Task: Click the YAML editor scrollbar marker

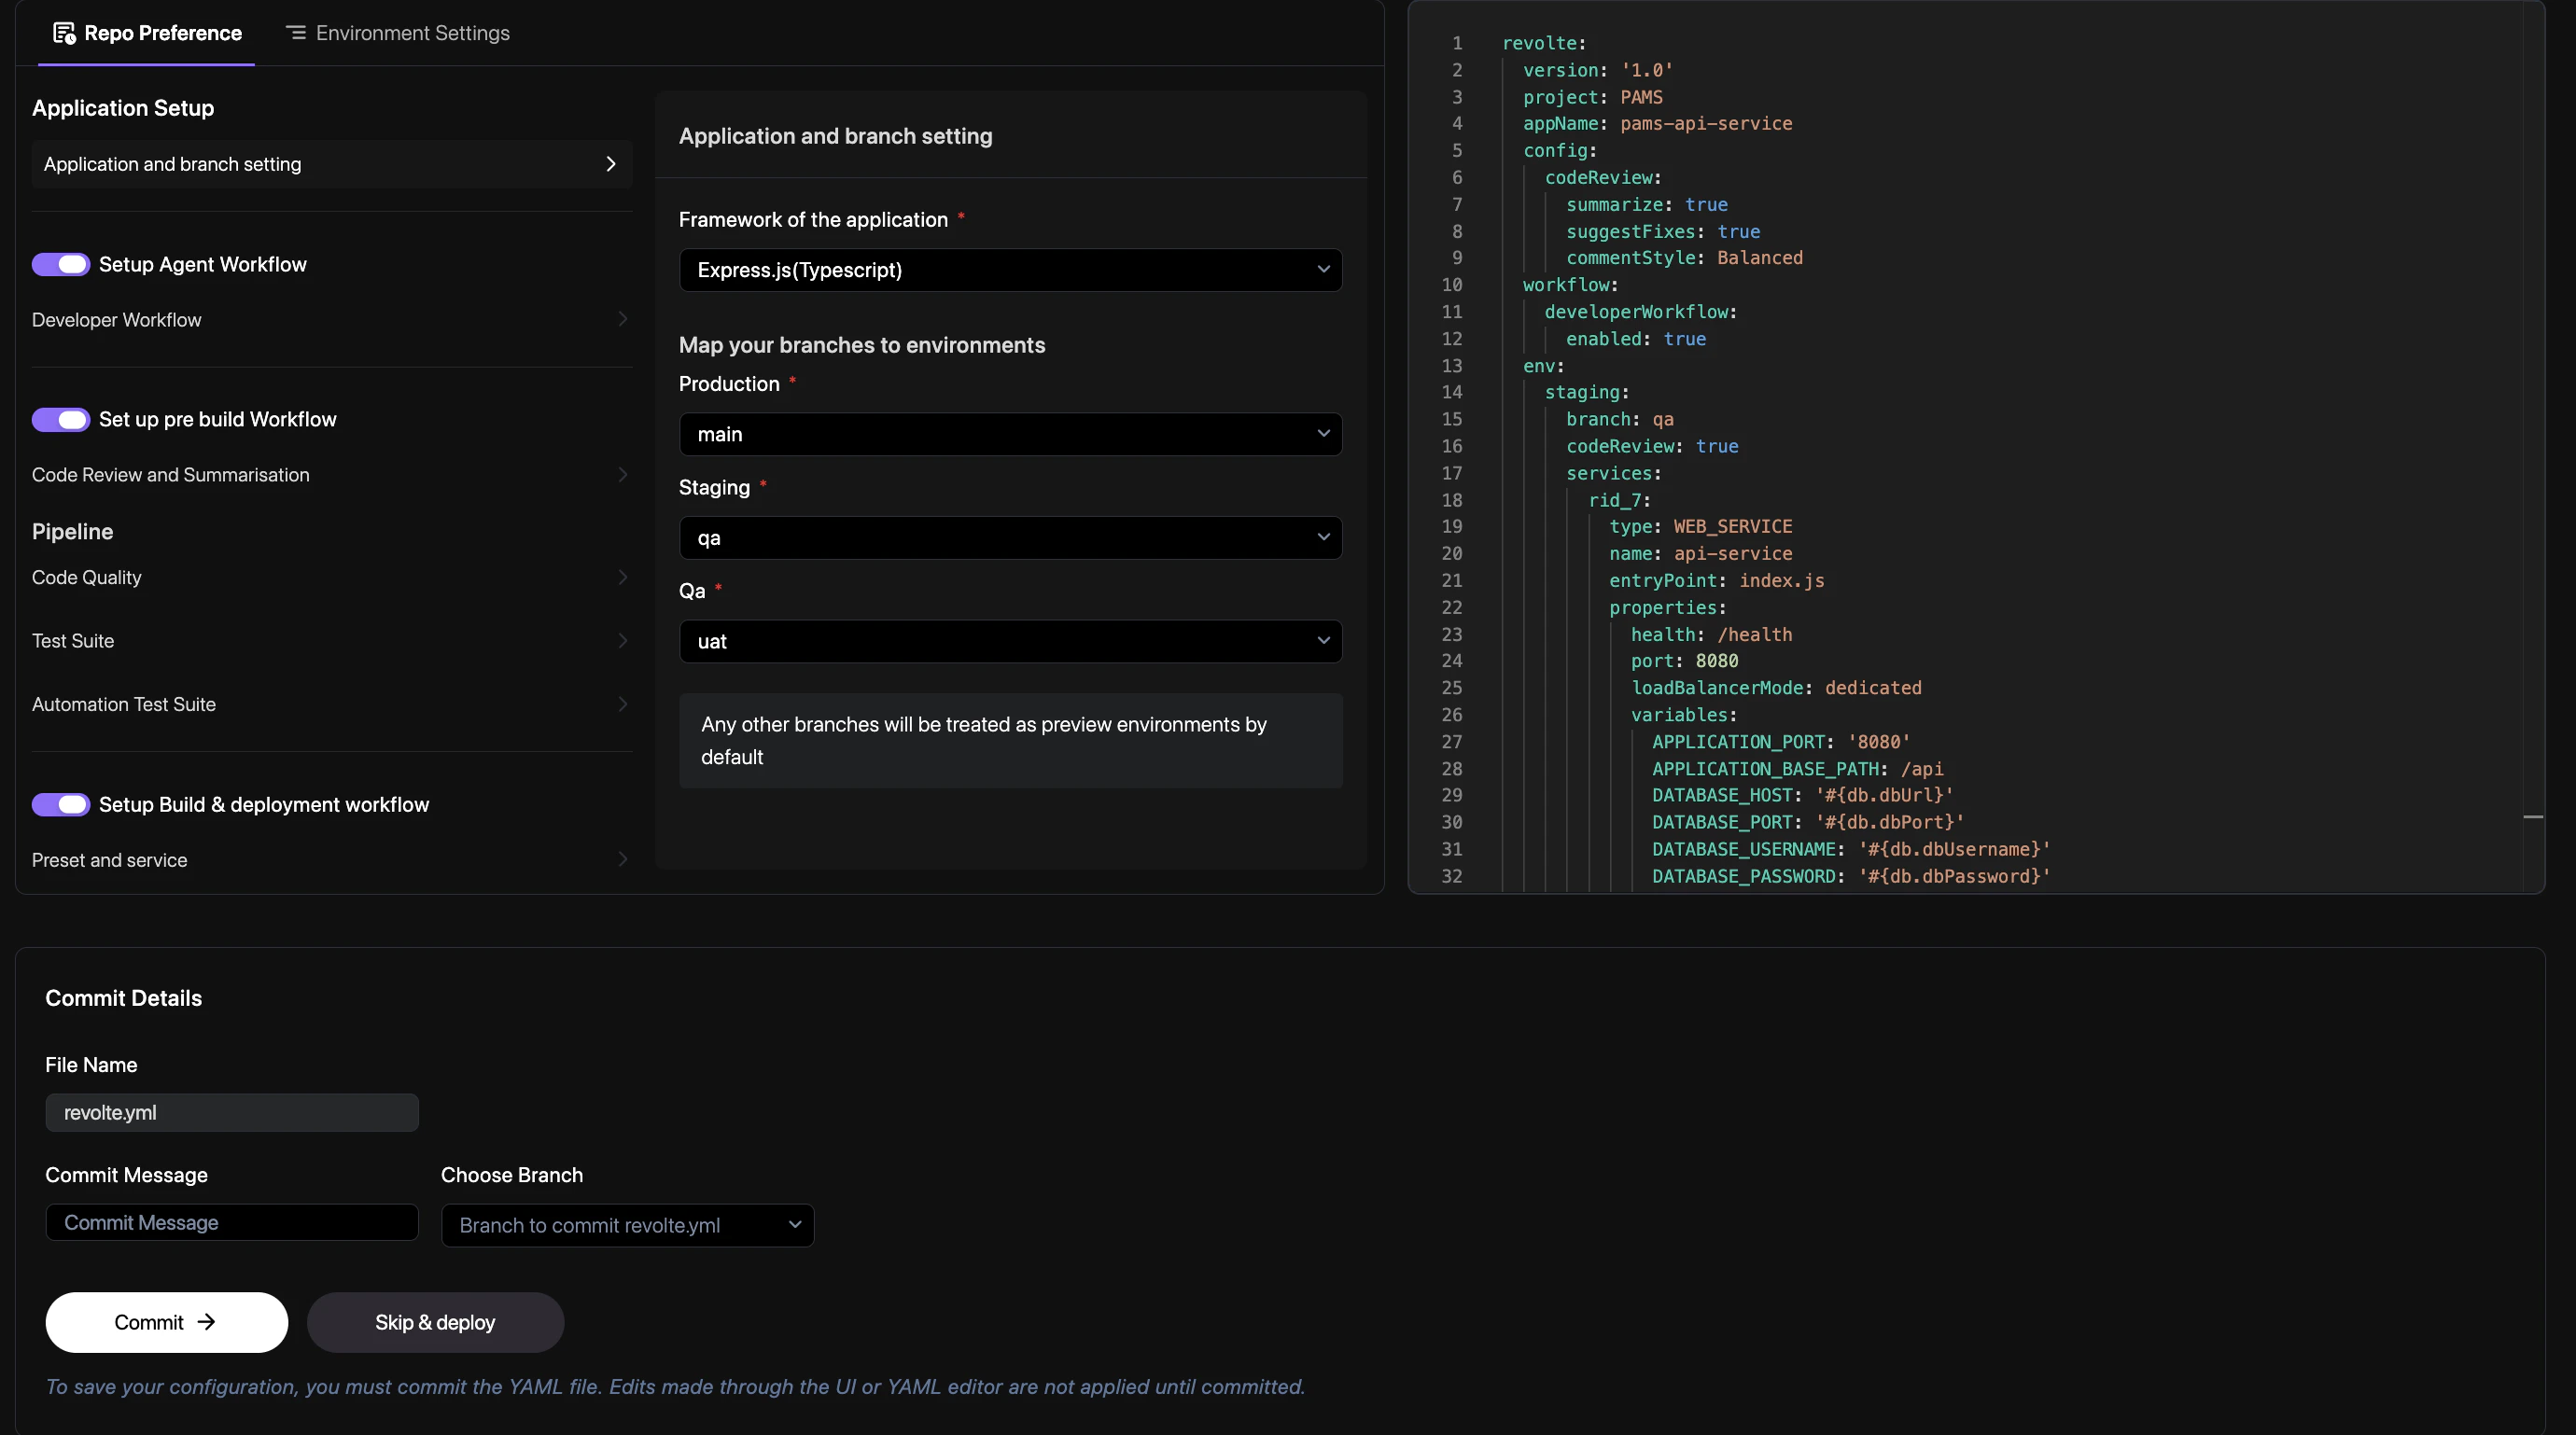Action: pyautogui.click(x=2533, y=817)
